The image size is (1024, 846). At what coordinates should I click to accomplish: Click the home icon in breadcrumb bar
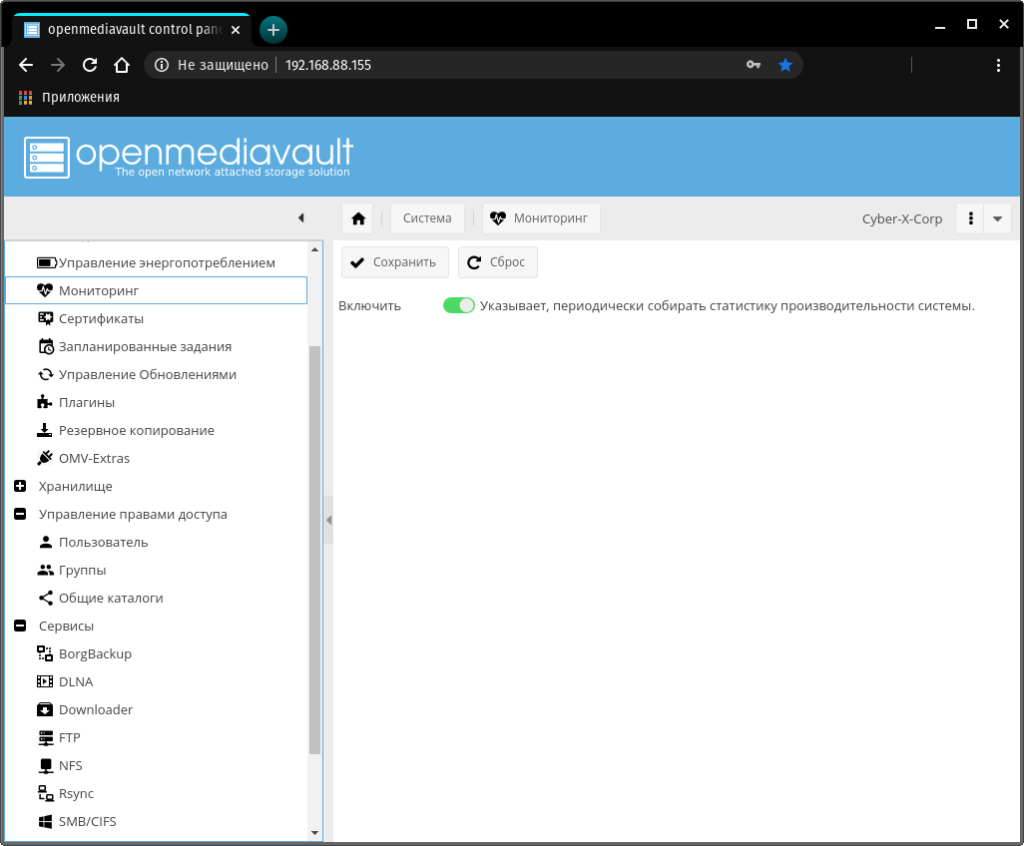tap(358, 219)
